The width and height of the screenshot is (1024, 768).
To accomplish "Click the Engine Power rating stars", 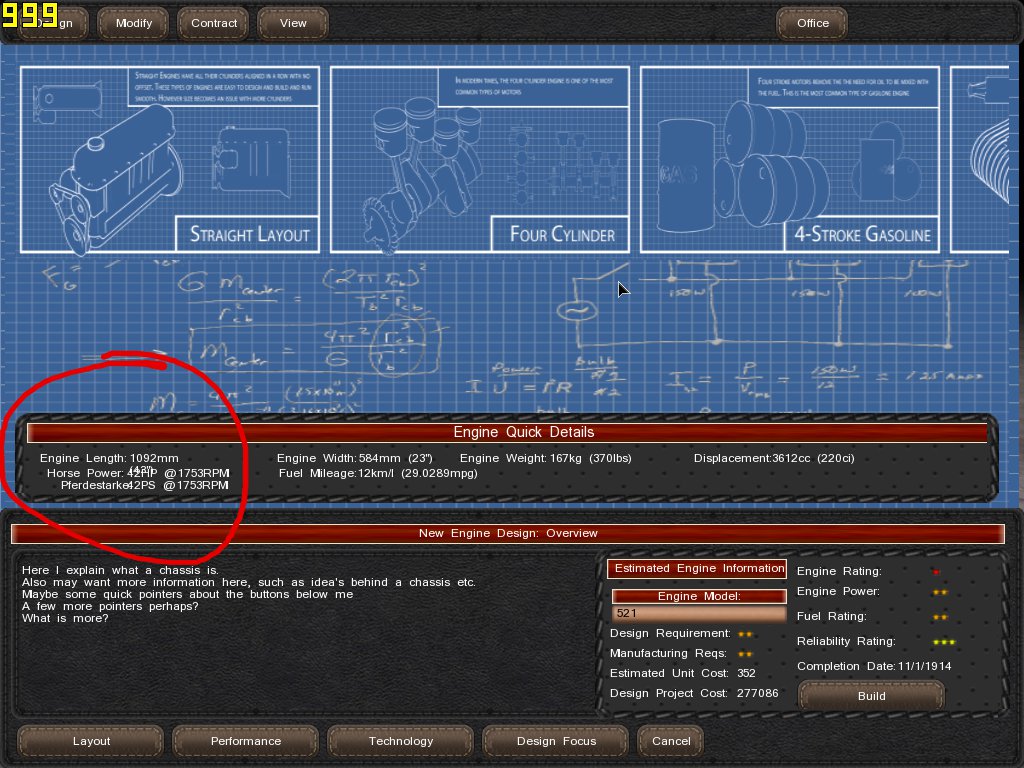I will [940, 593].
